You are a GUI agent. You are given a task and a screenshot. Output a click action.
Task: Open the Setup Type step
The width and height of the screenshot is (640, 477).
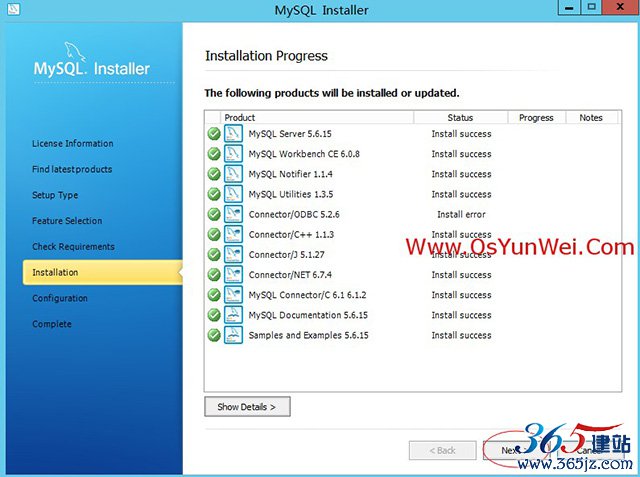(55, 195)
